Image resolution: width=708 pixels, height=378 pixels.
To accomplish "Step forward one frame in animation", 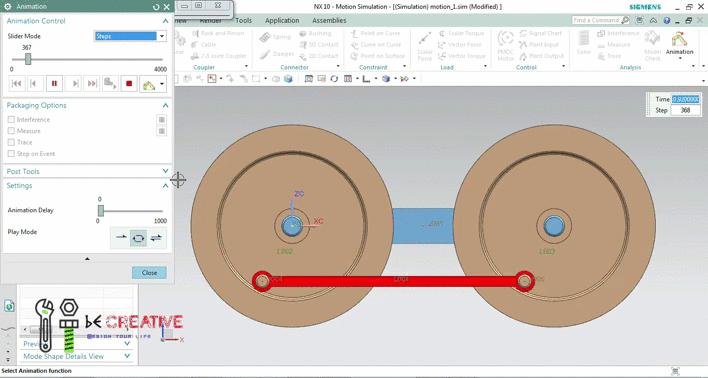I will point(73,84).
